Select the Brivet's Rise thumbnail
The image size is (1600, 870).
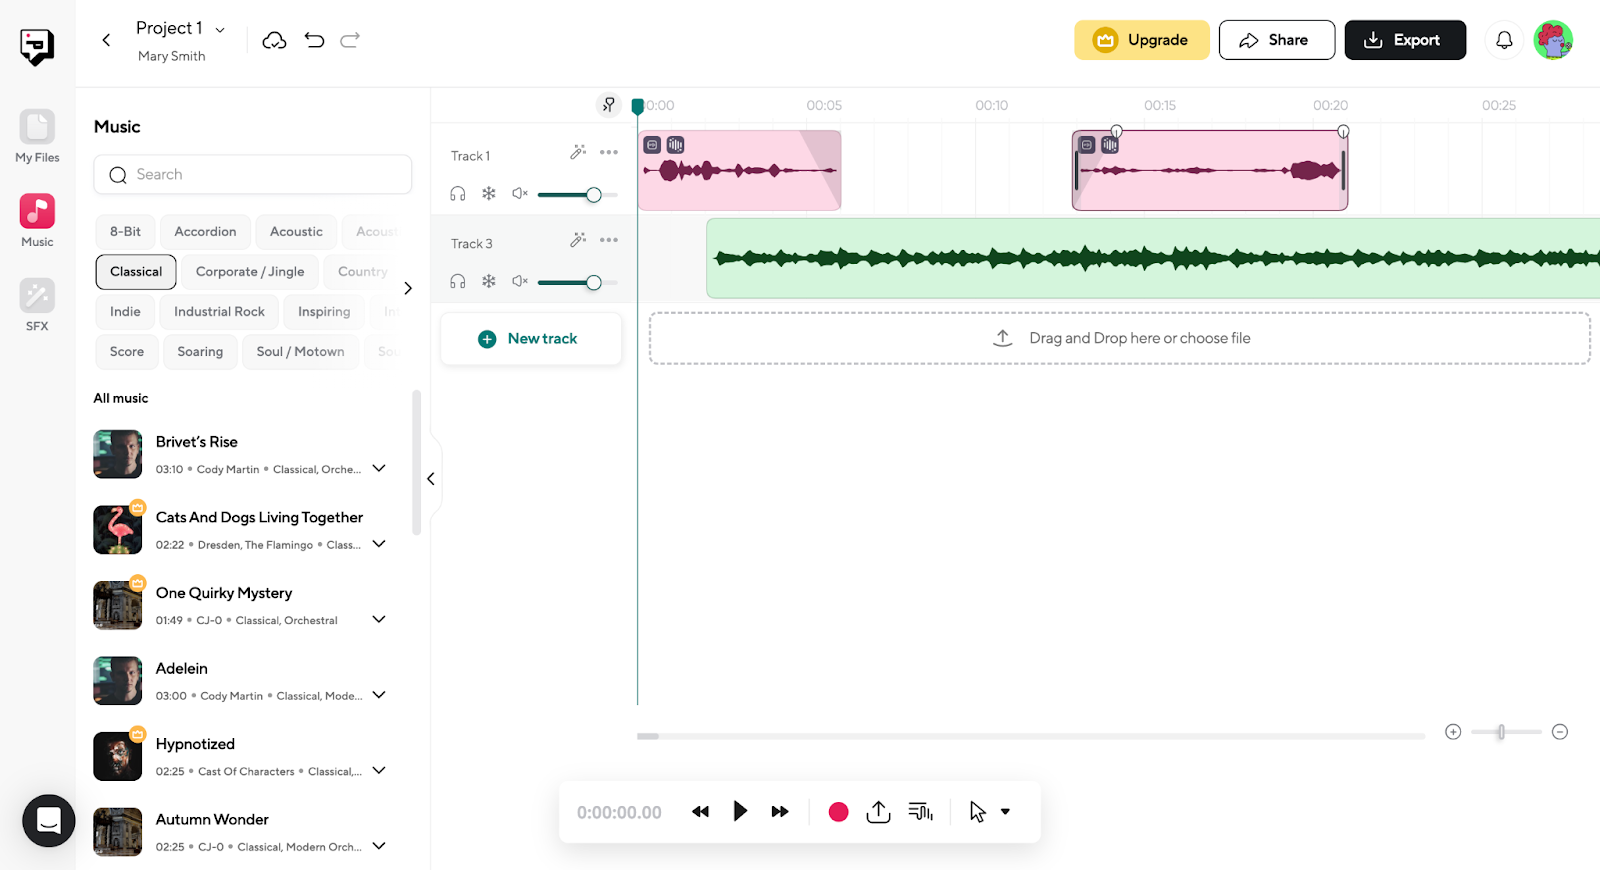click(118, 454)
